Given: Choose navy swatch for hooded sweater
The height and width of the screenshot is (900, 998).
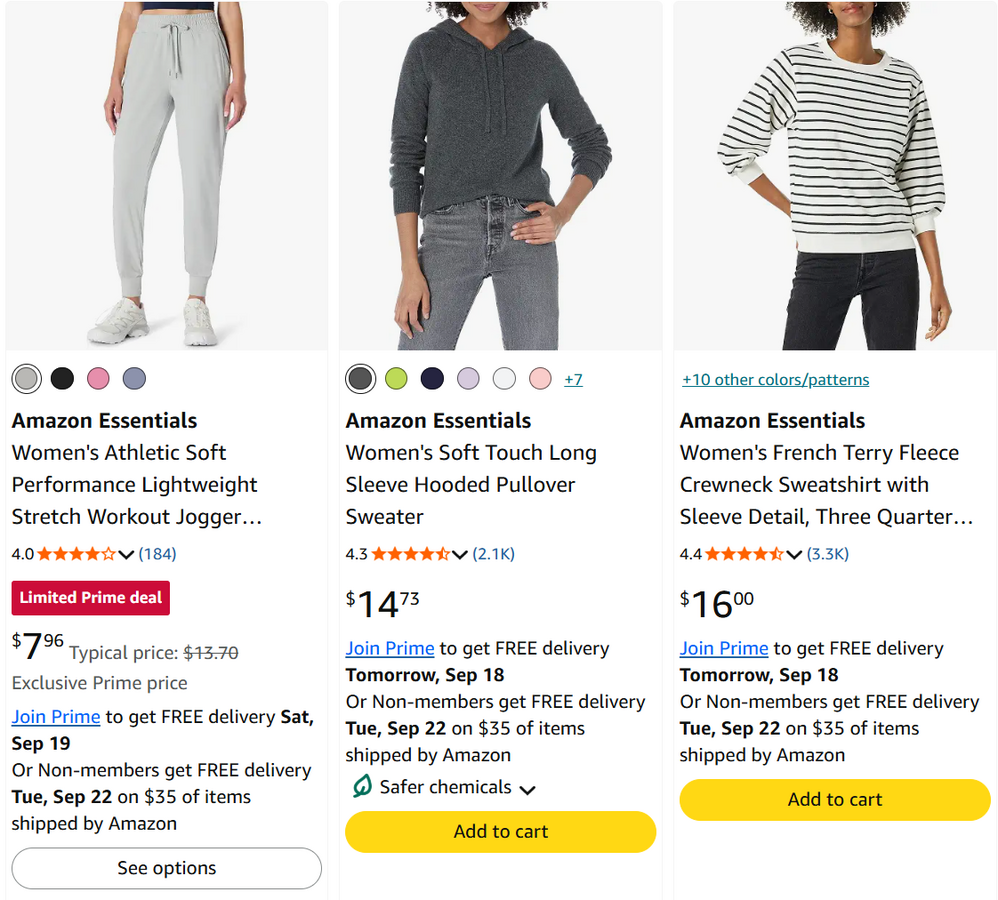Looking at the screenshot, I should point(432,379).
